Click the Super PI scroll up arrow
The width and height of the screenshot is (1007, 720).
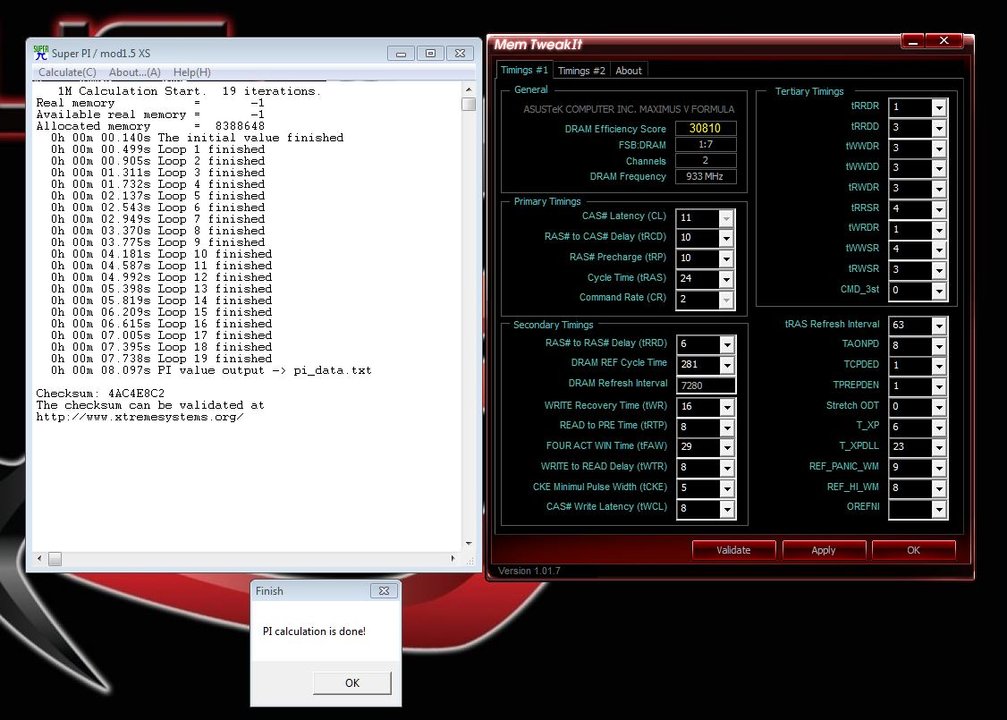coord(469,89)
